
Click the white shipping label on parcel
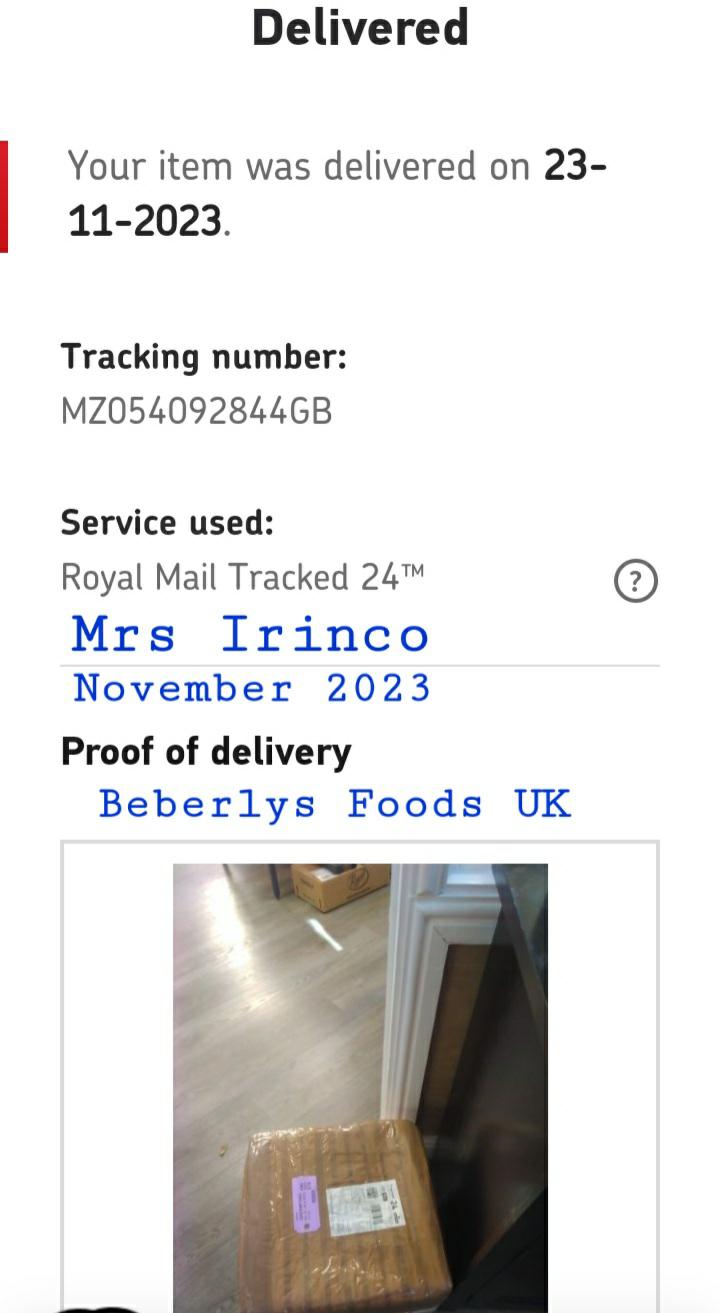point(372,1206)
